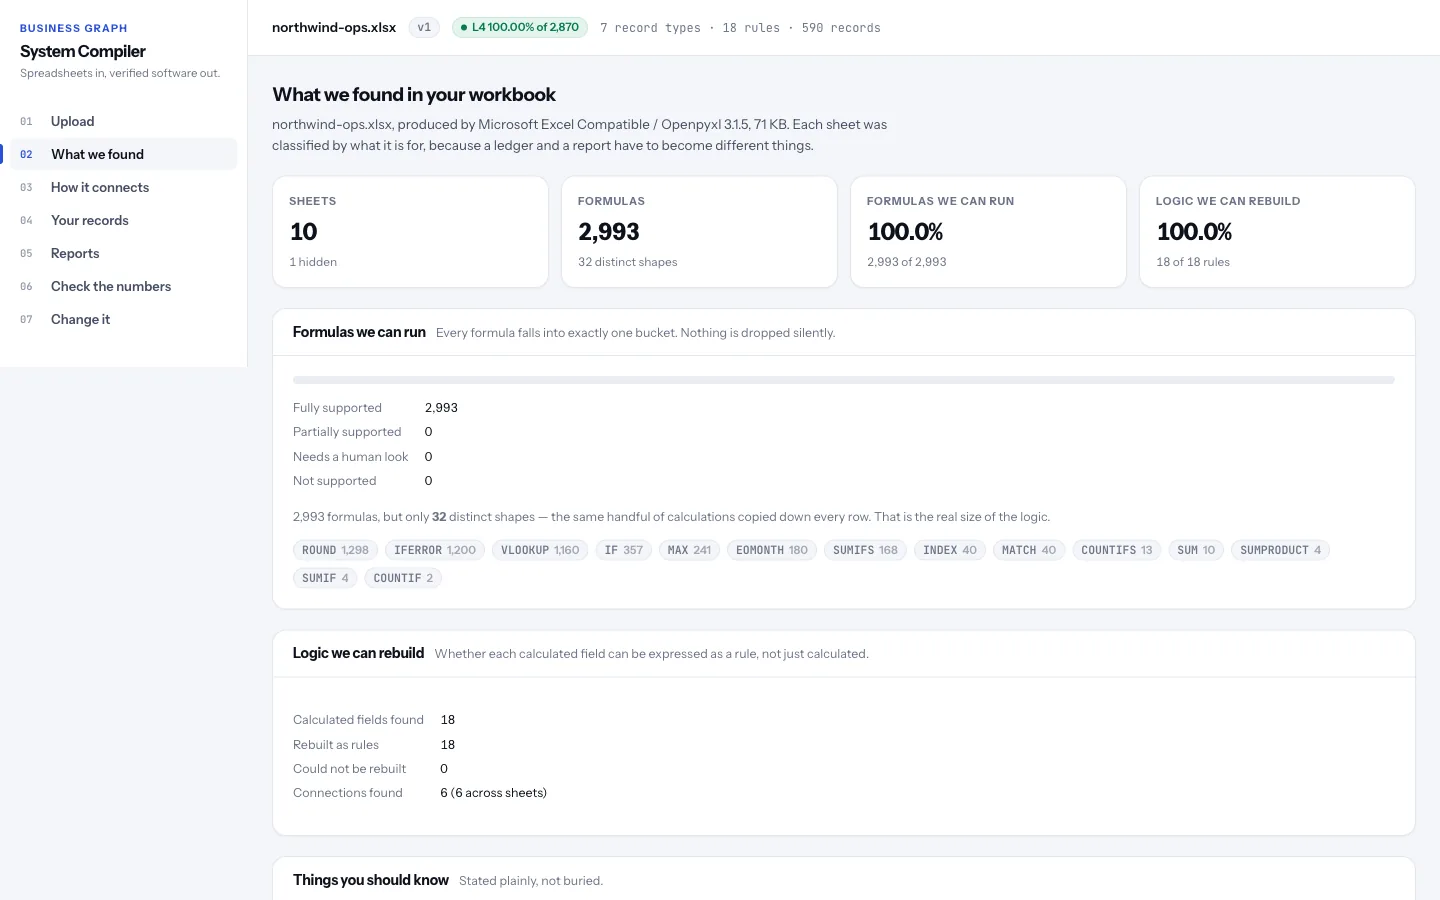Click the SUMIF 4 function chip
The height and width of the screenshot is (900, 1440).
click(x=325, y=578)
